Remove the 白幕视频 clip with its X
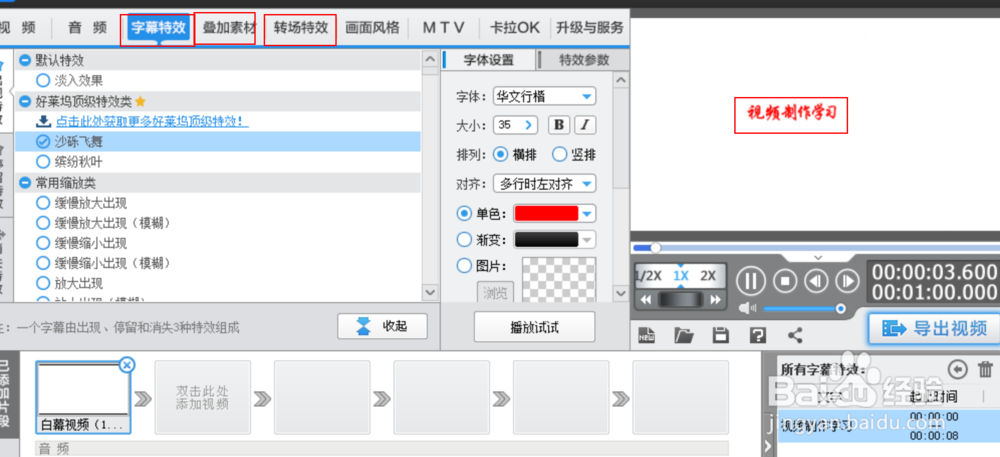 tap(127, 364)
